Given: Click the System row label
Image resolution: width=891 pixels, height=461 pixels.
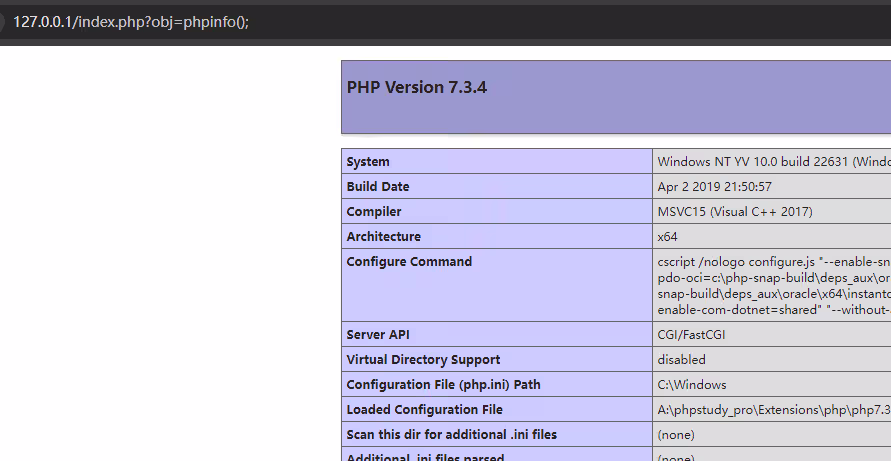Looking at the screenshot, I should click(368, 162).
